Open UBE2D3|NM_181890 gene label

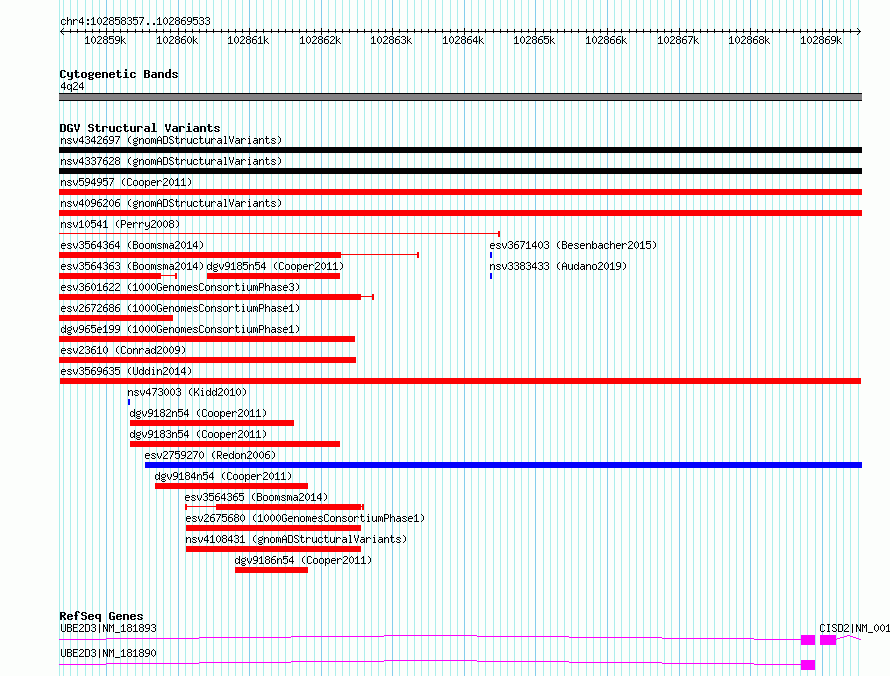click(x=108, y=653)
